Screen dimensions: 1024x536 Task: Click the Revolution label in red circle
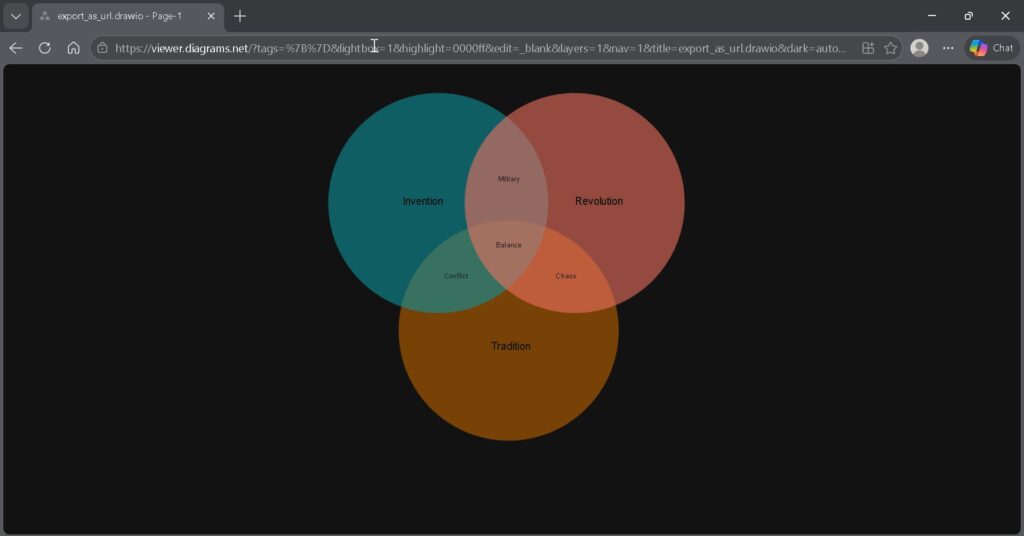599,201
